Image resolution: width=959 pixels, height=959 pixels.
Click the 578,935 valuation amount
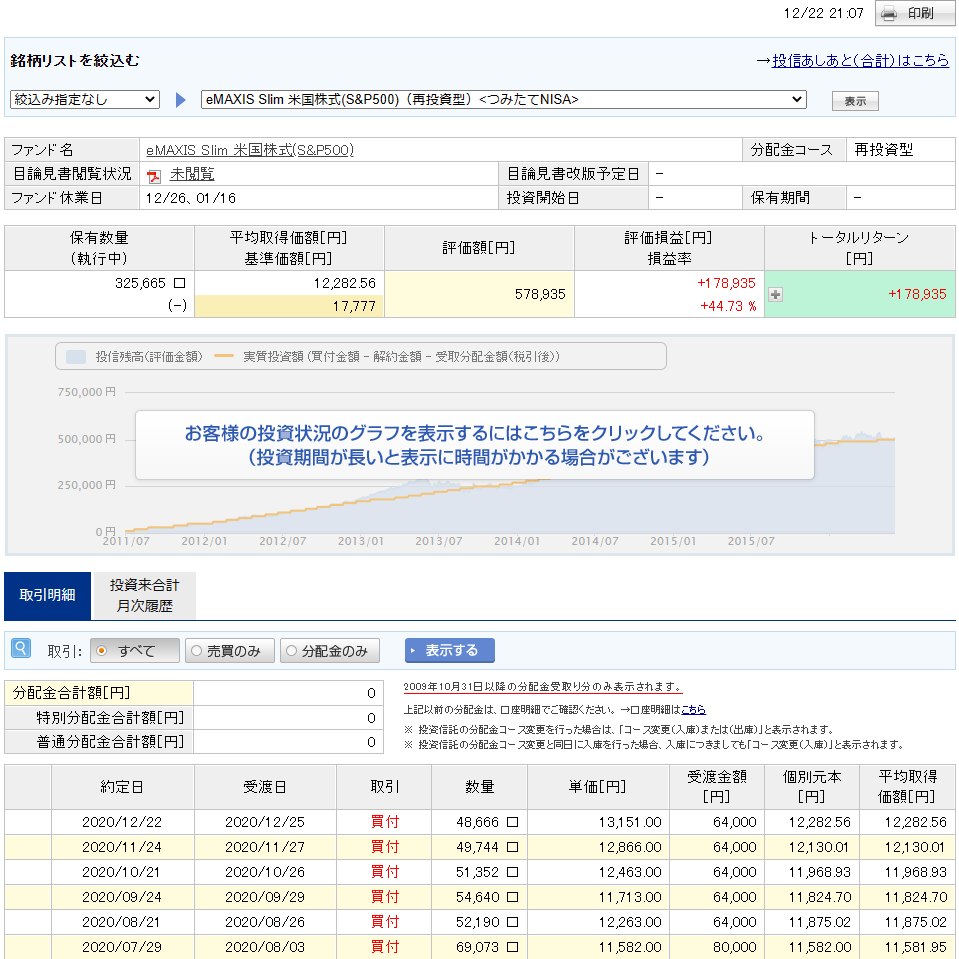coord(540,294)
